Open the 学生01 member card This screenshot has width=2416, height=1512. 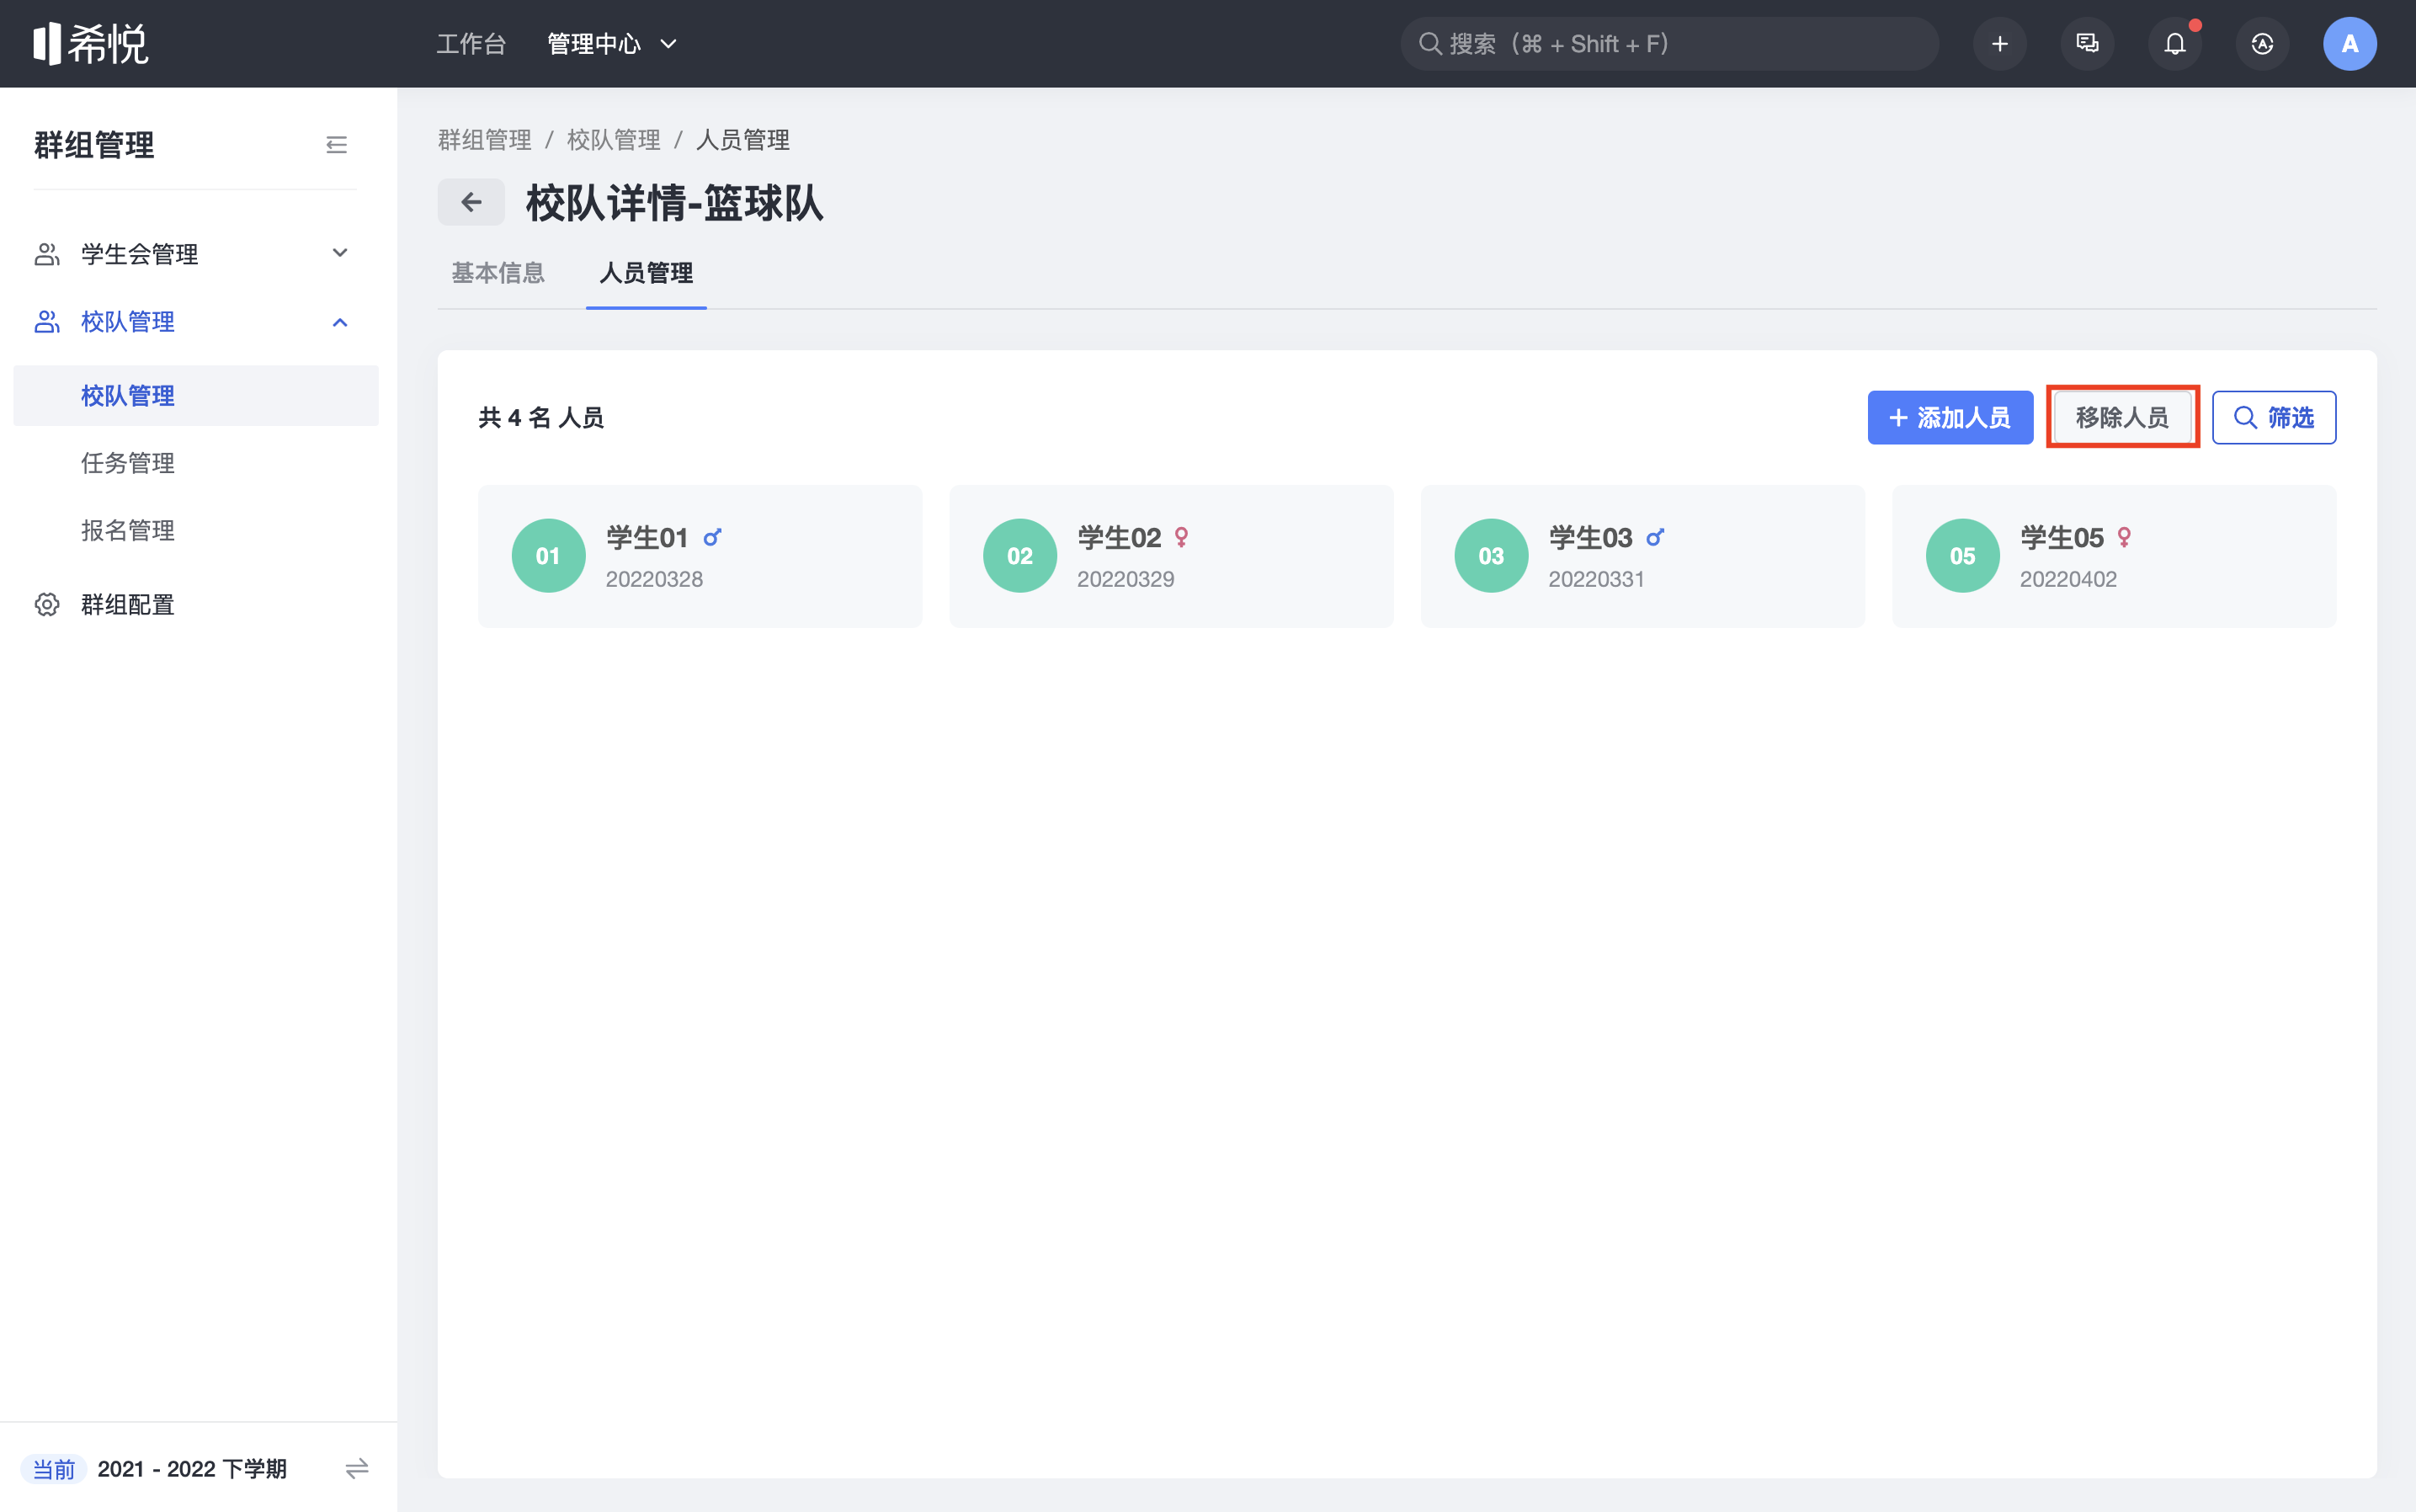[x=700, y=556]
